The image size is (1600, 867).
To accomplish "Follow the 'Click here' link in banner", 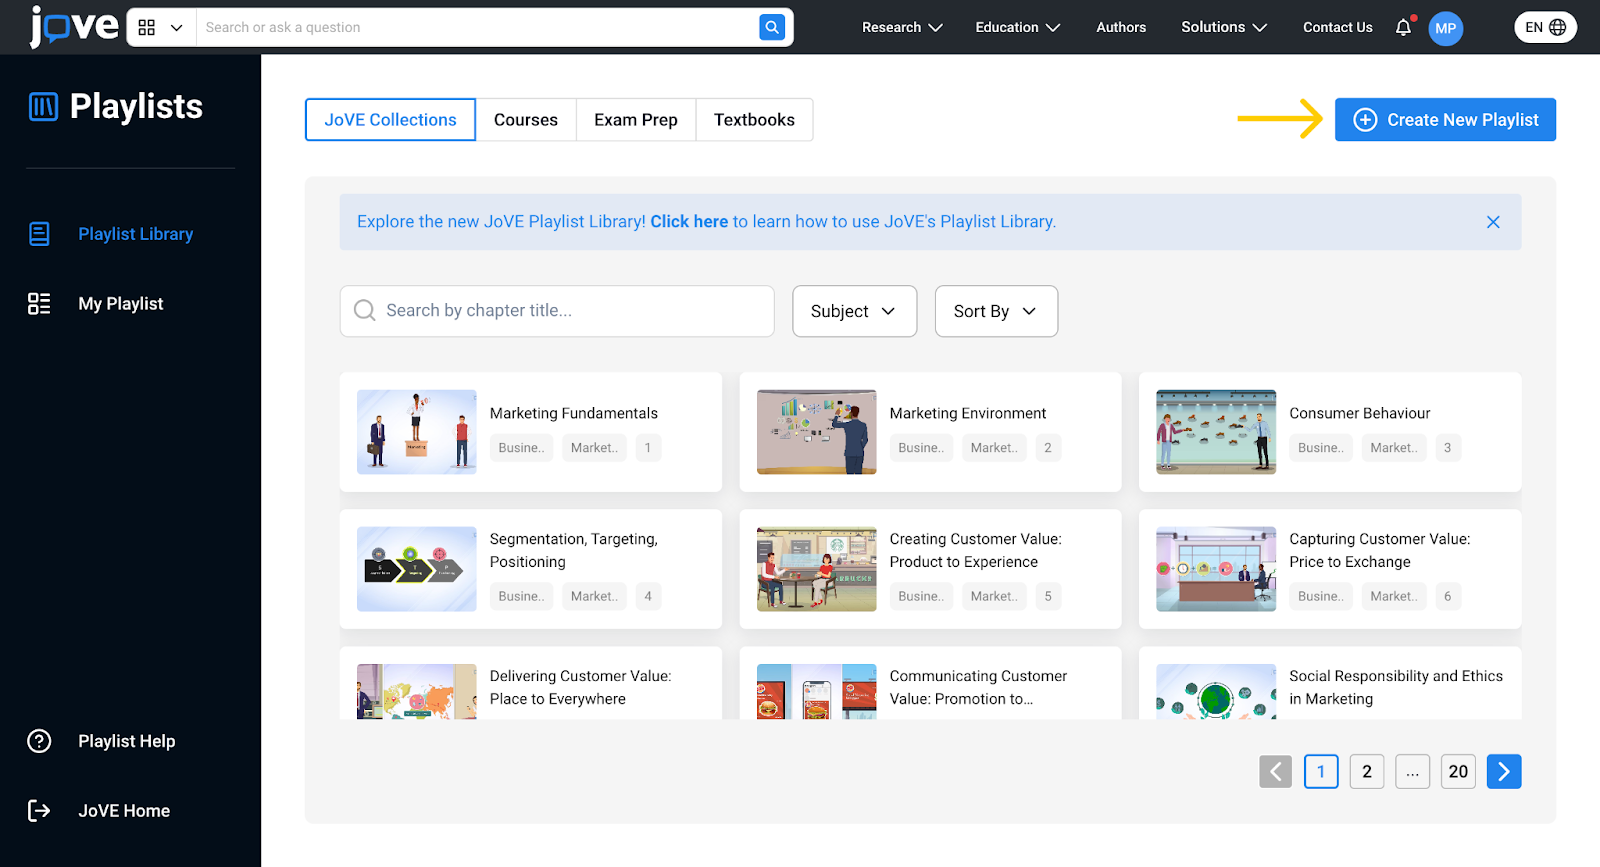I will click(689, 222).
